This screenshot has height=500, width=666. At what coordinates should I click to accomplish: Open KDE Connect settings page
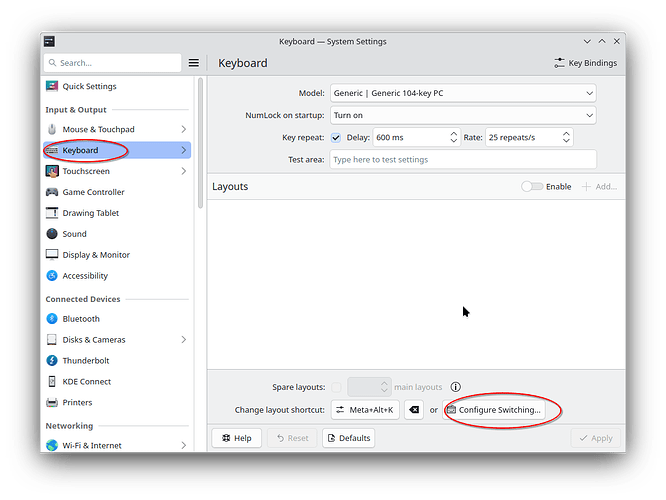click(117, 381)
